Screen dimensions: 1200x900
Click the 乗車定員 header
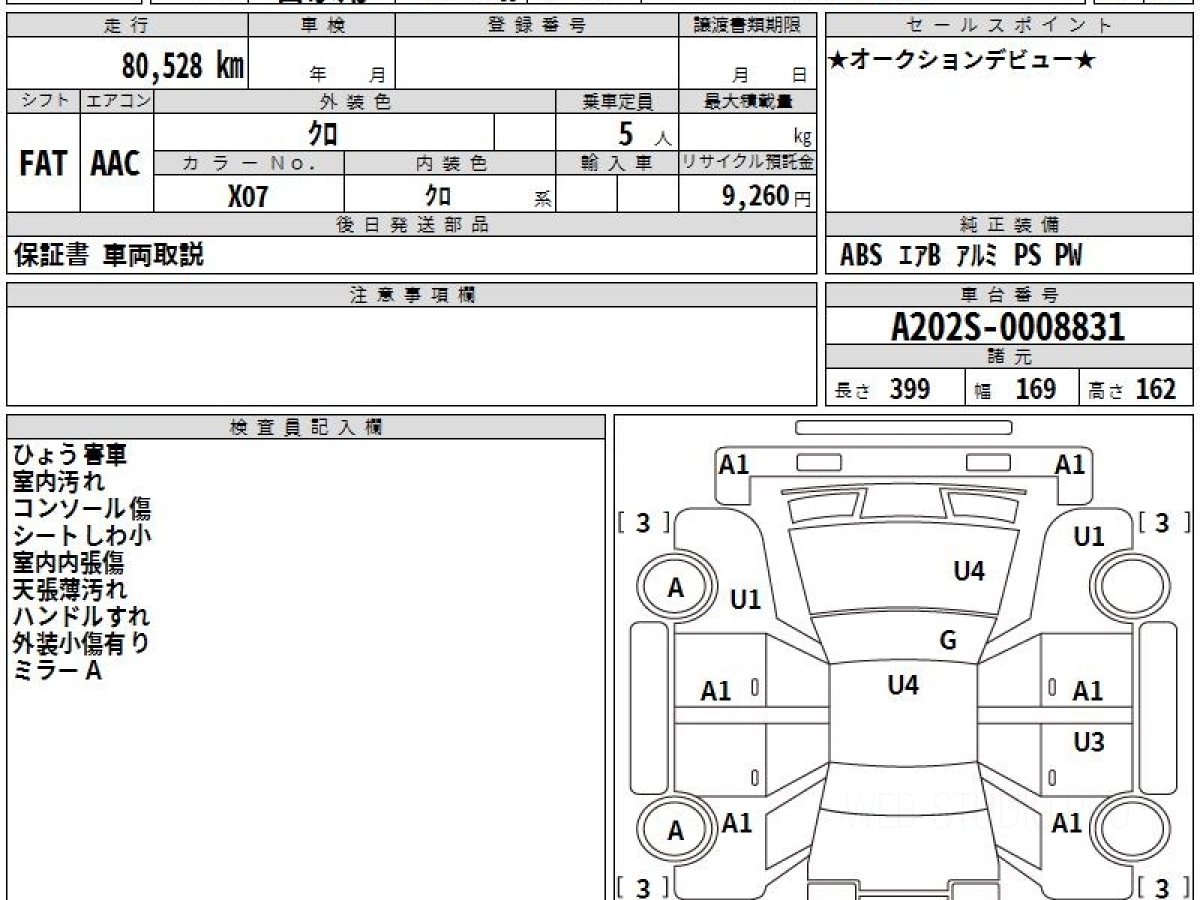point(617,101)
